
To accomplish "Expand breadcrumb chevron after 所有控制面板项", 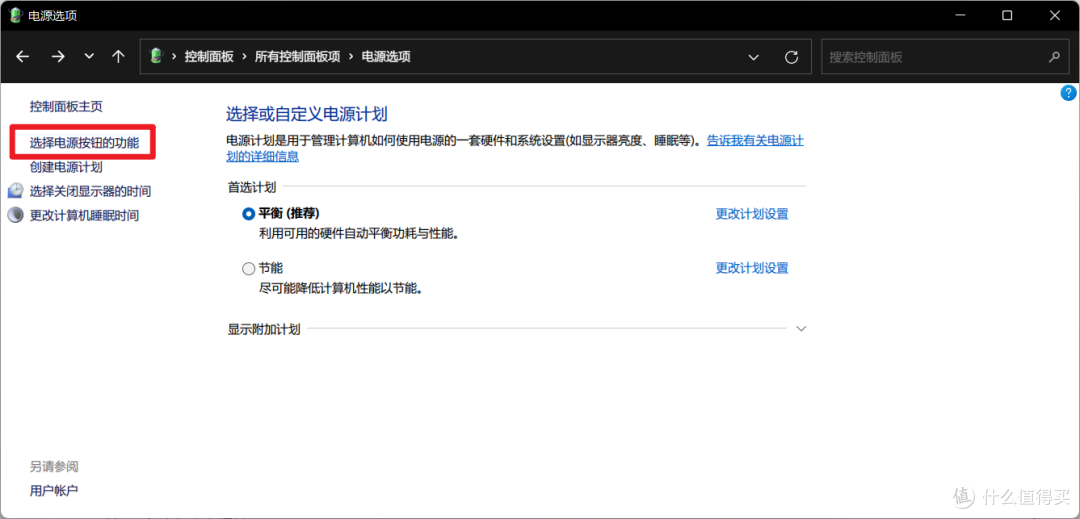I will coord(351,57).
